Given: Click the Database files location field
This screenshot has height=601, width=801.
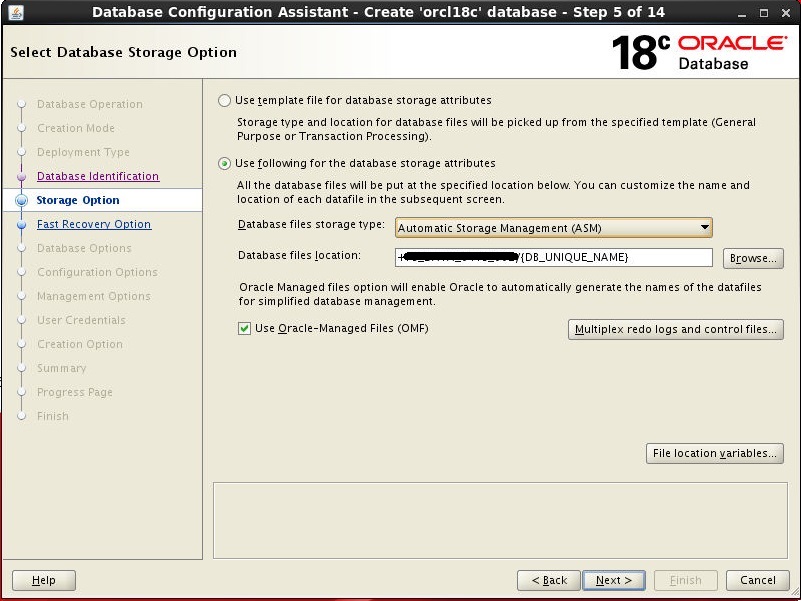Looking at the screenshot, I should tap(553, 257).
